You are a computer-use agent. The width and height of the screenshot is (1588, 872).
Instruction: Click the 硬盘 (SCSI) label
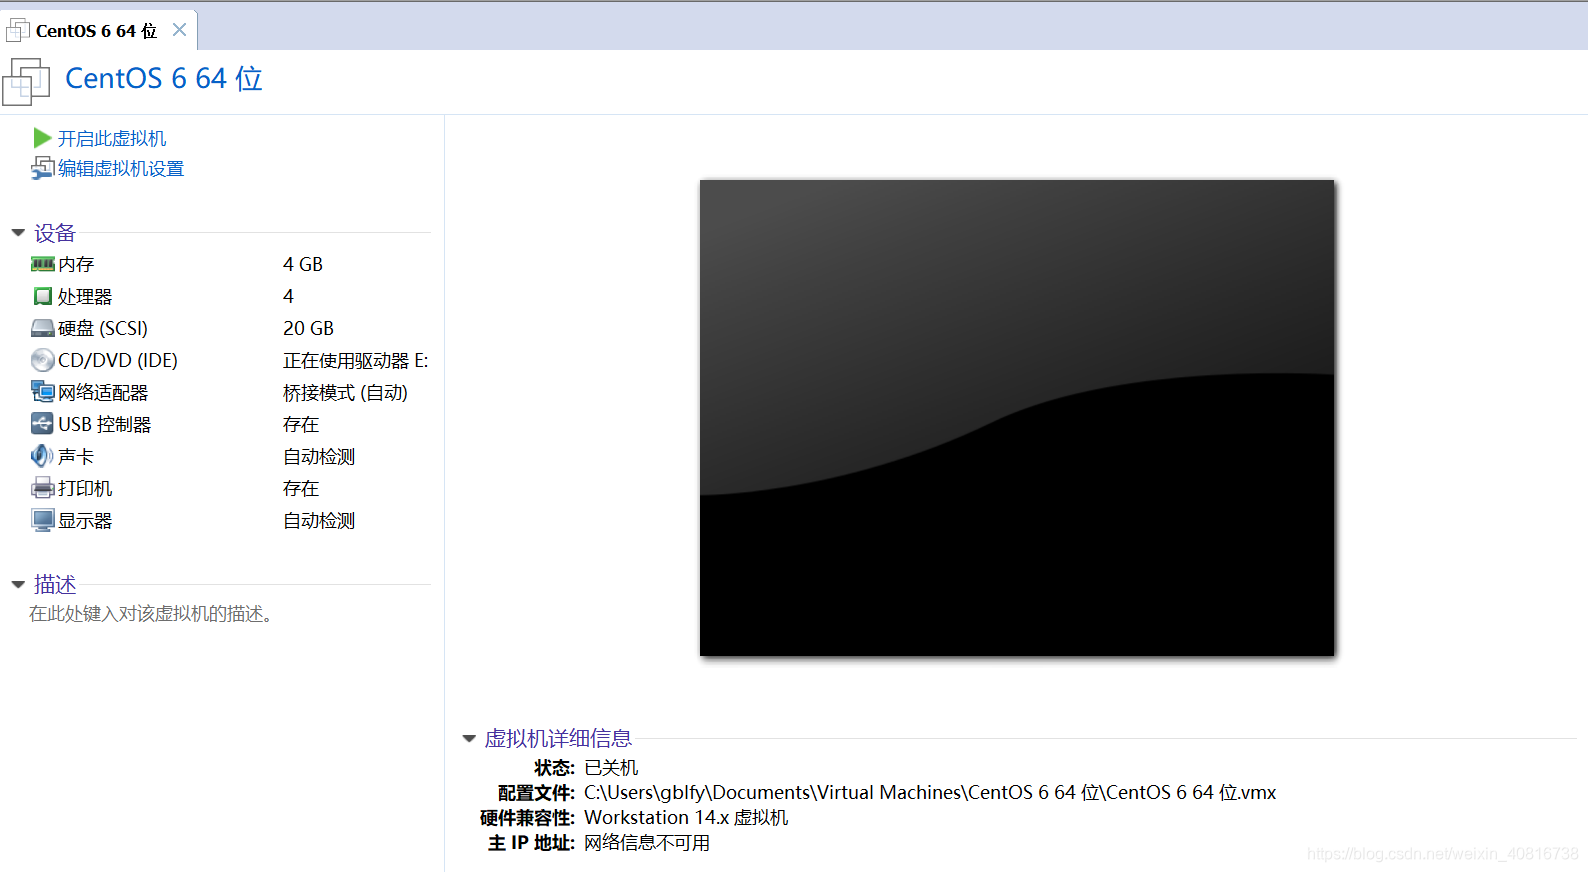pyautogui.click(x=103, y=329)
